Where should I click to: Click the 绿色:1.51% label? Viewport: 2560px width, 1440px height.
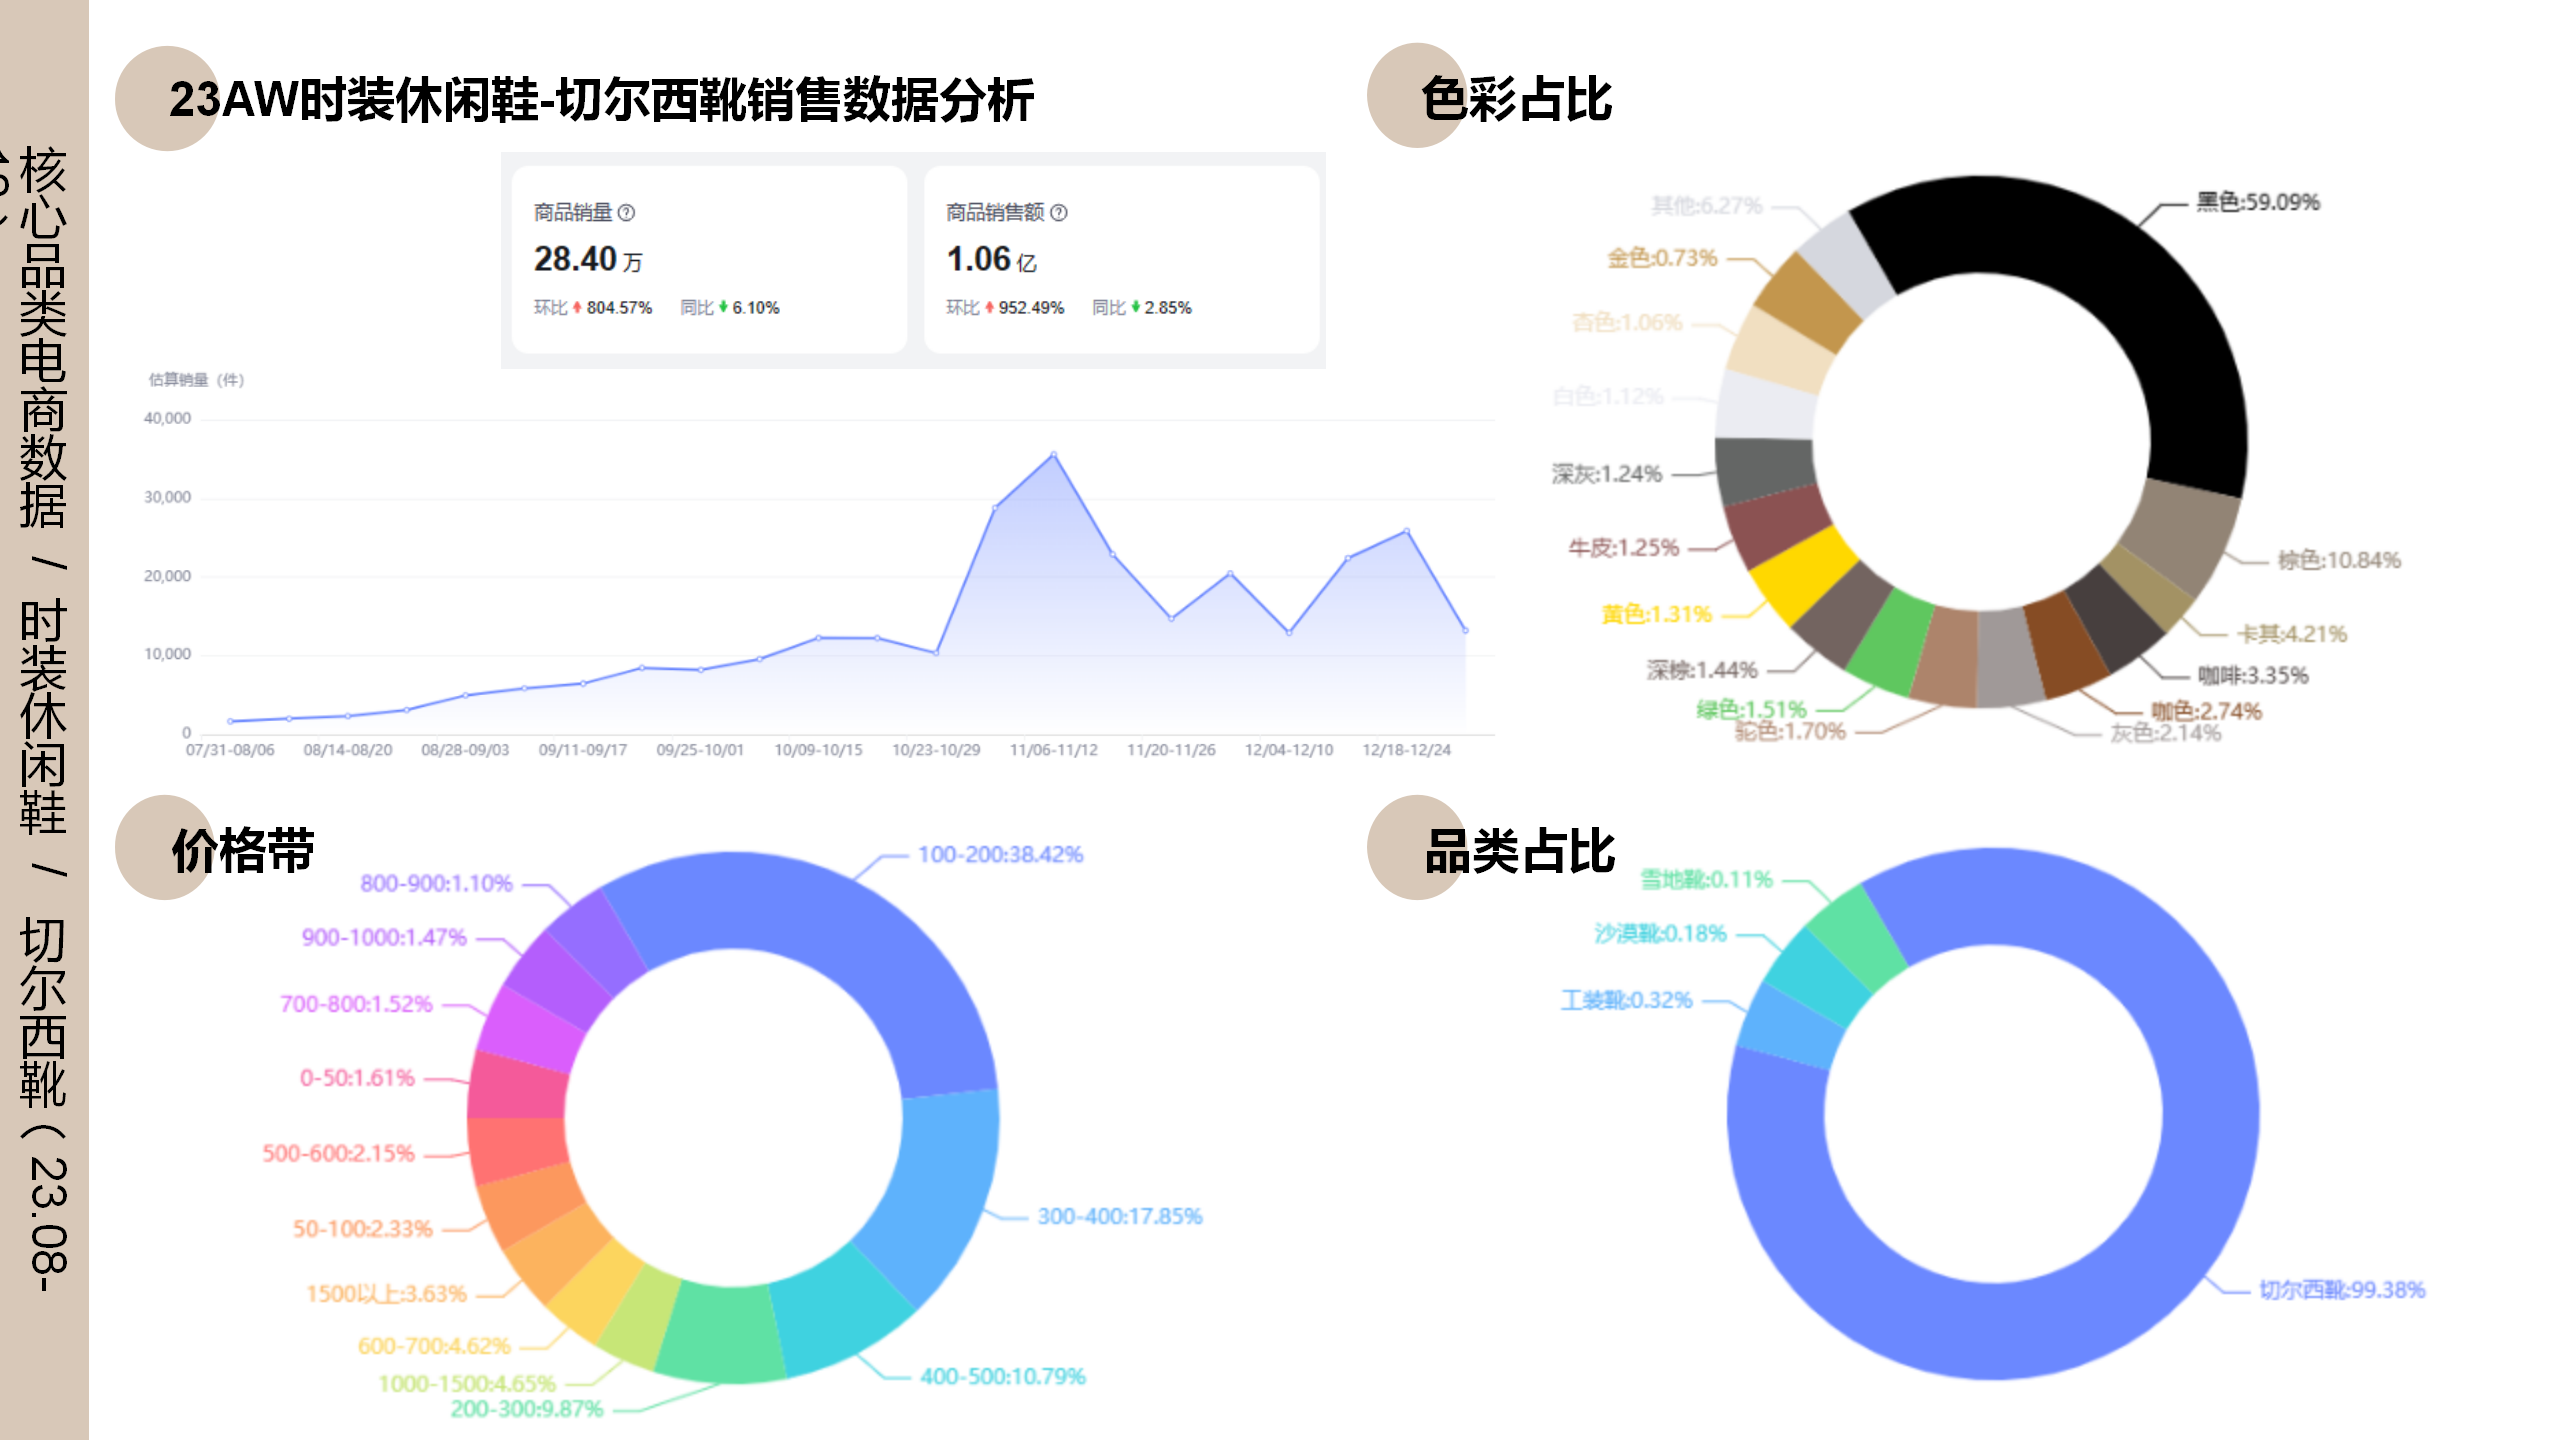tap(1751, 709)
